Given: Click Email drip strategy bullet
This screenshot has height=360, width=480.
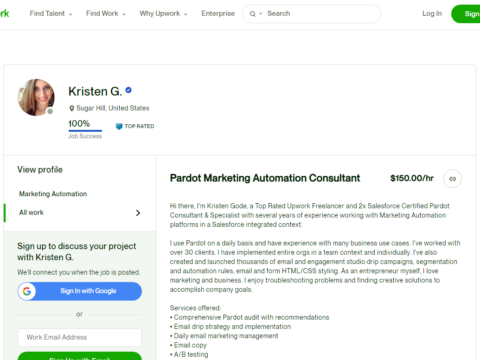Looking at the screenshot, I should pyautogui.click(x=230, y=326).
